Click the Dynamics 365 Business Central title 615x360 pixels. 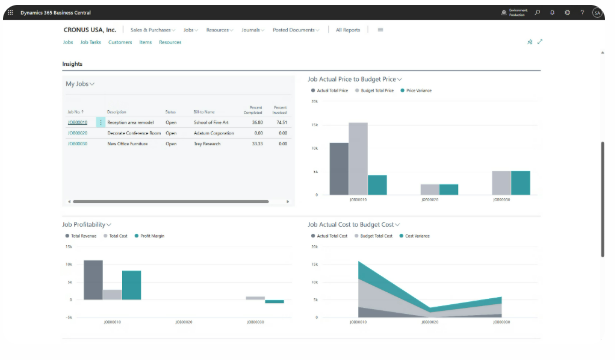56,13
